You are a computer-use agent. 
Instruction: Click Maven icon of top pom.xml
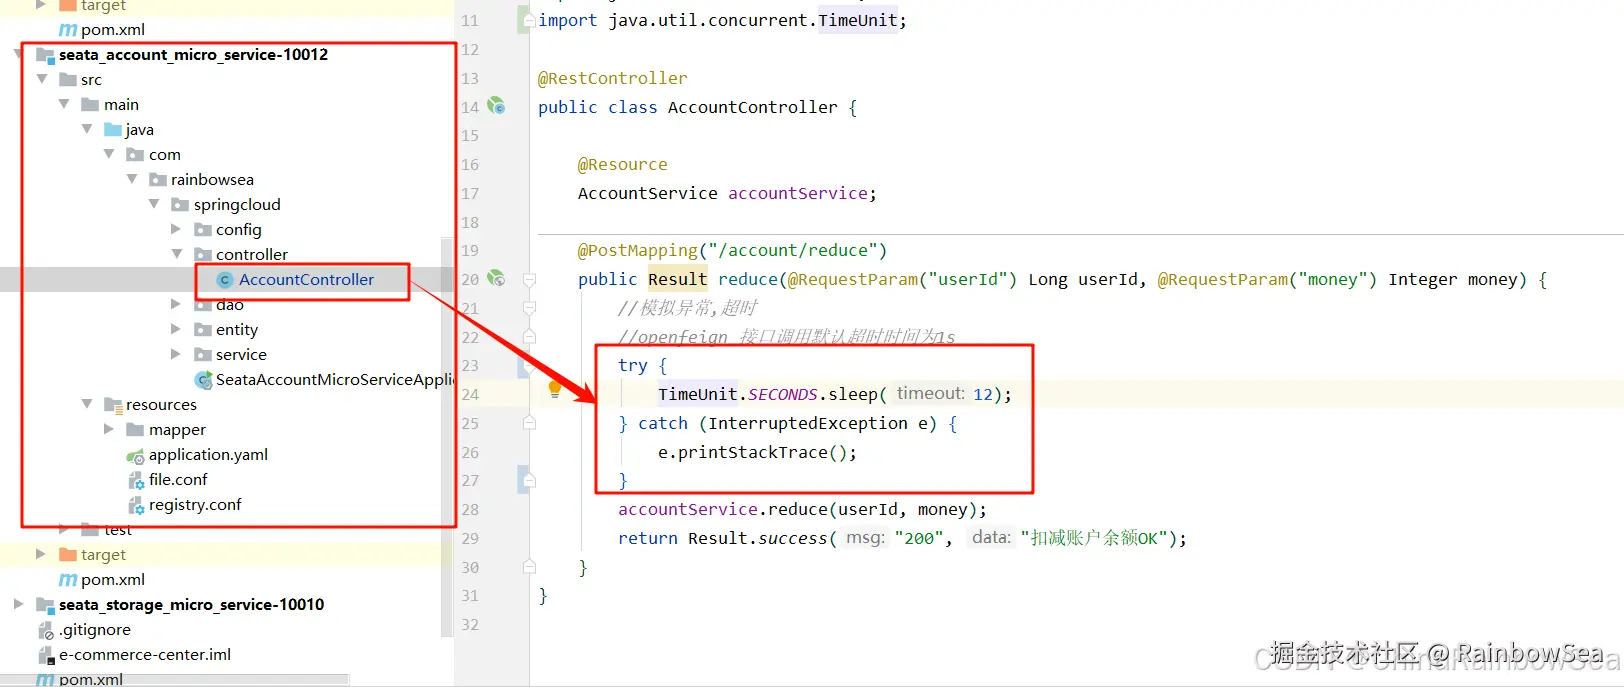[68, 30]
